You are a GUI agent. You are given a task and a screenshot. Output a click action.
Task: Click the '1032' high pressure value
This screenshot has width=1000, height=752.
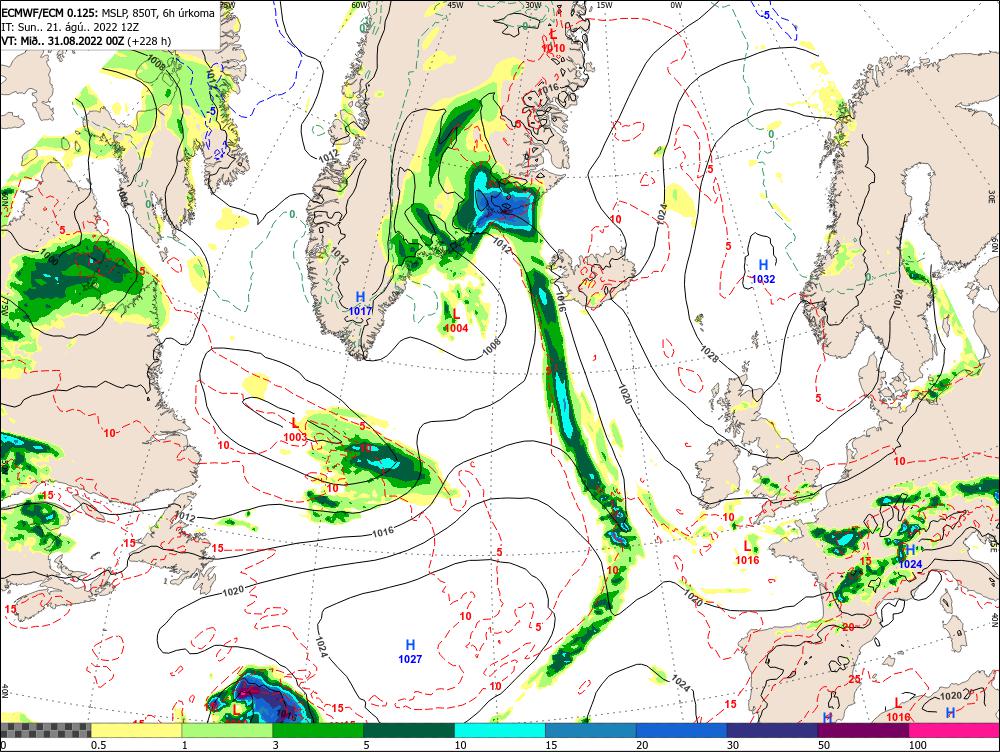click(763, 279)
